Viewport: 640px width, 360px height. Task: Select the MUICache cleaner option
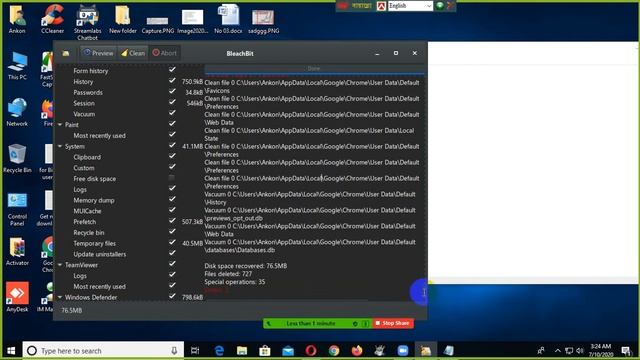(x=87, y=211)
